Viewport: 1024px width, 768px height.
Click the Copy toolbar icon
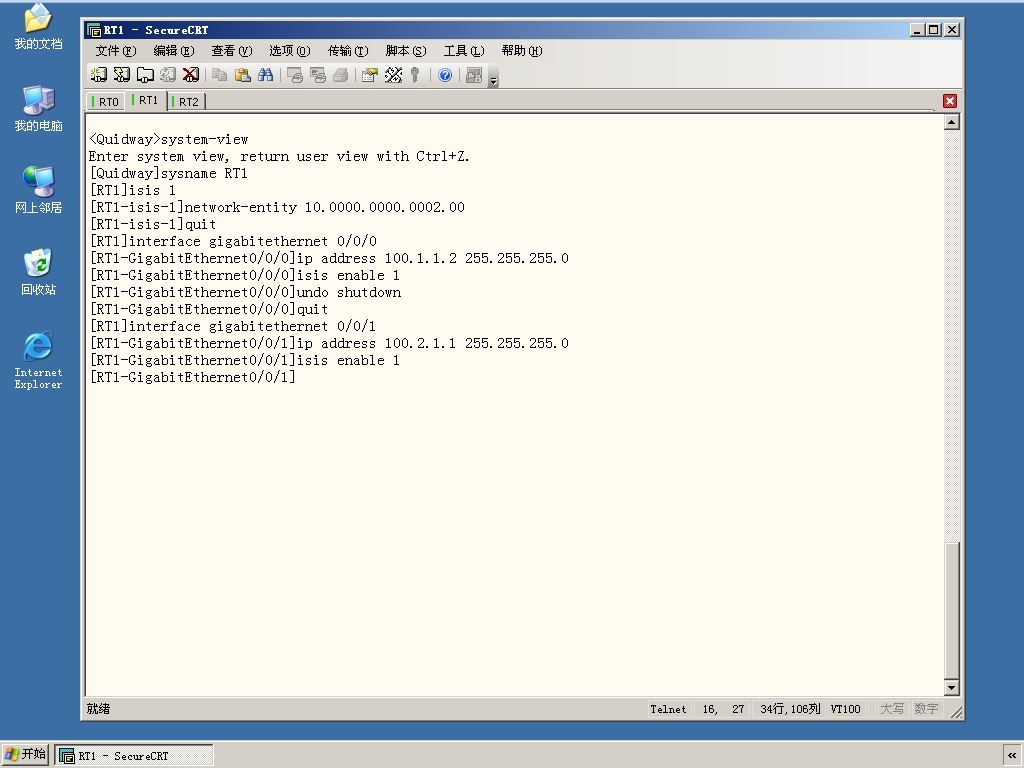coord(219,75)
